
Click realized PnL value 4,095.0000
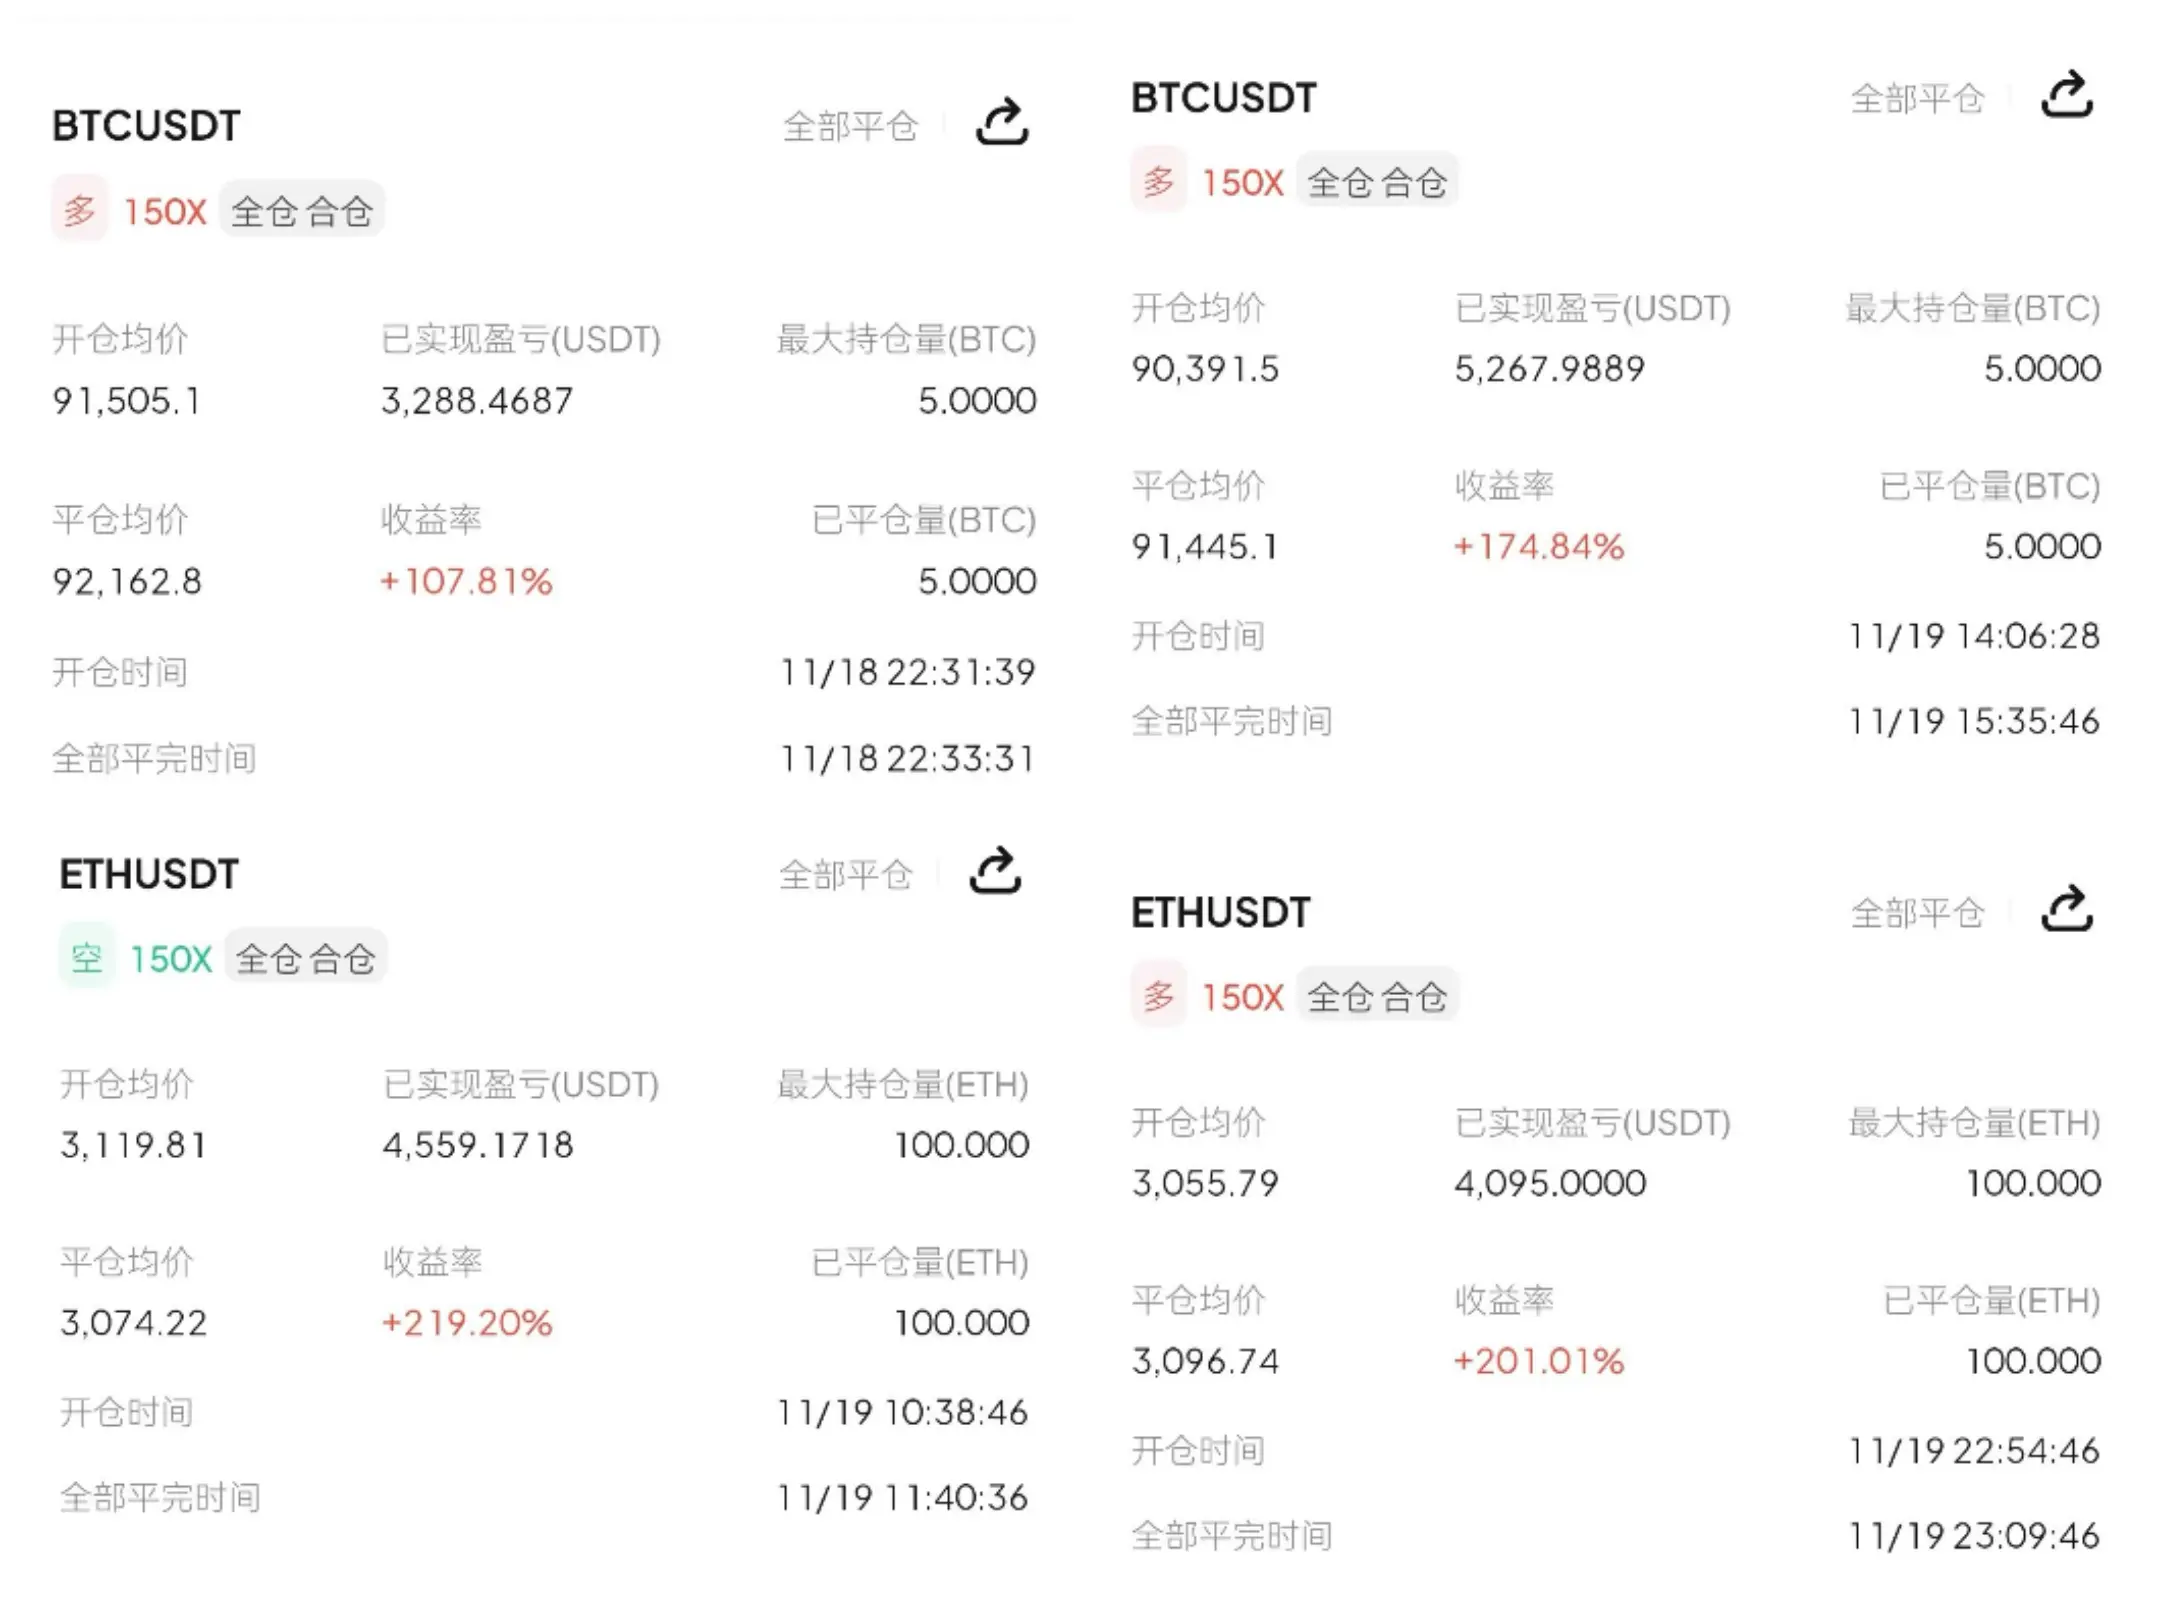click(x=1550, y=1183)
